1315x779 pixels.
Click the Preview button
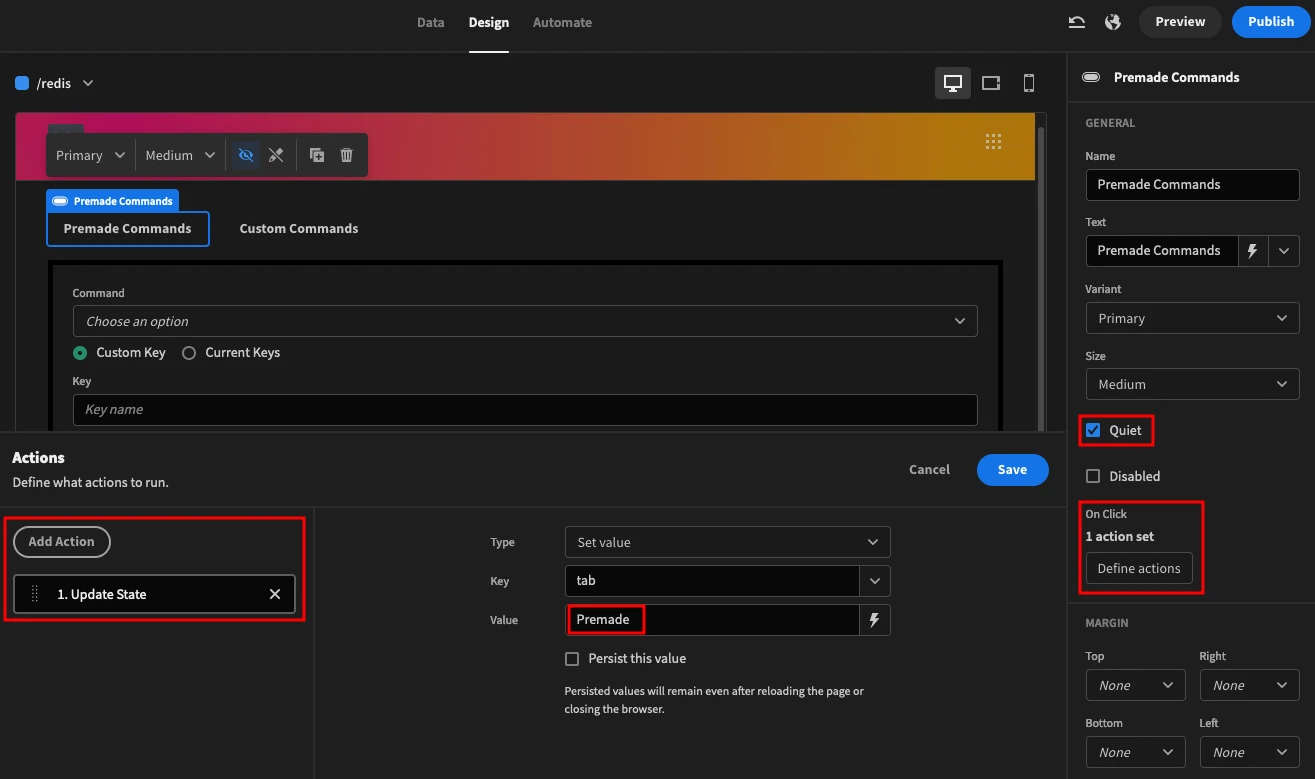coord(1180,21)
